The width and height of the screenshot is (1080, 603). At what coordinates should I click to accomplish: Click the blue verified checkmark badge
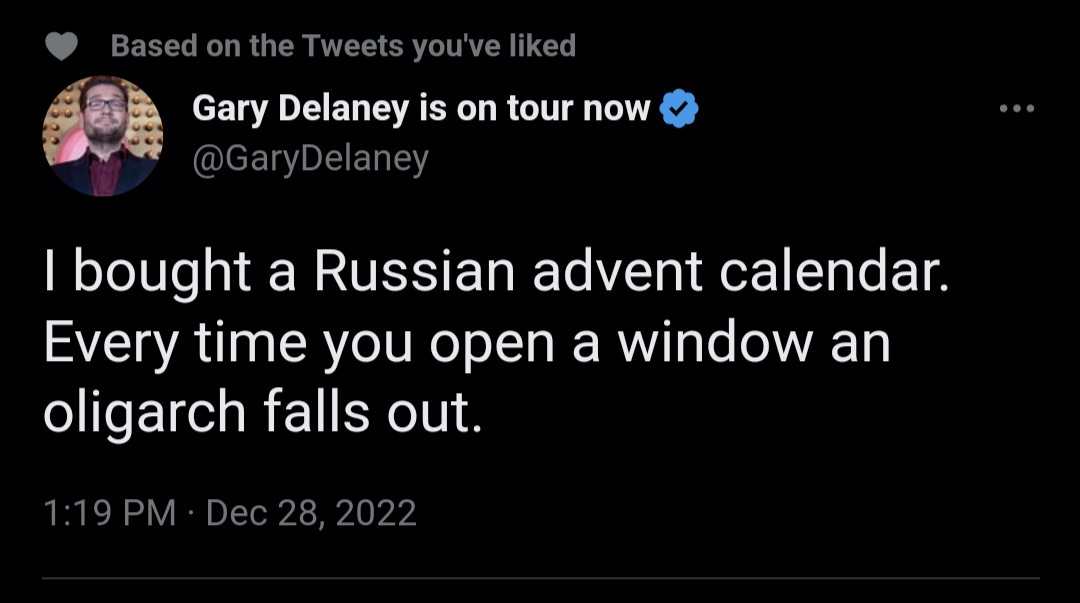(681, 109)
